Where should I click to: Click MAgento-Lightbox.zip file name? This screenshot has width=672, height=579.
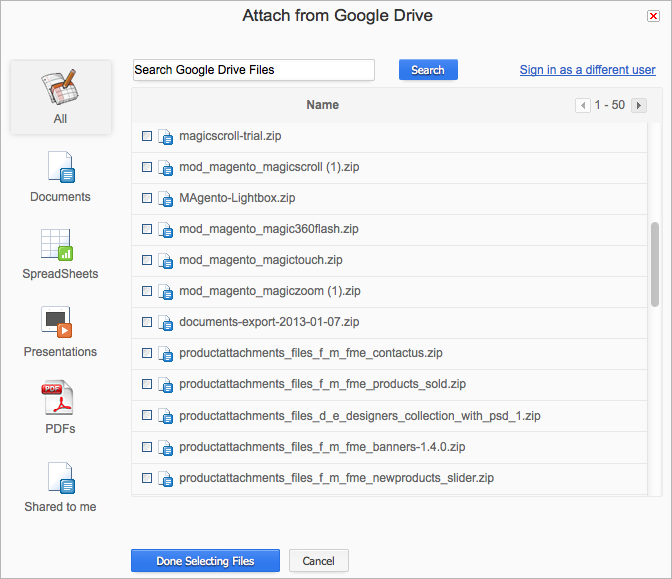pyautogui.click(x=237, y=198)
